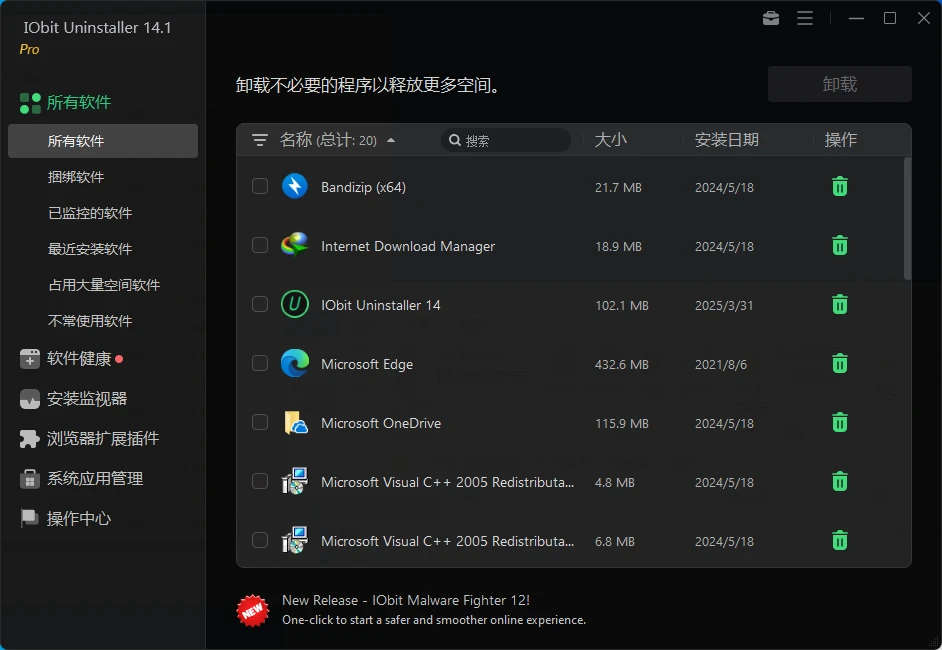Check the 6.8 MB Visual C++ 2005 checkbox

coord(260,540)
